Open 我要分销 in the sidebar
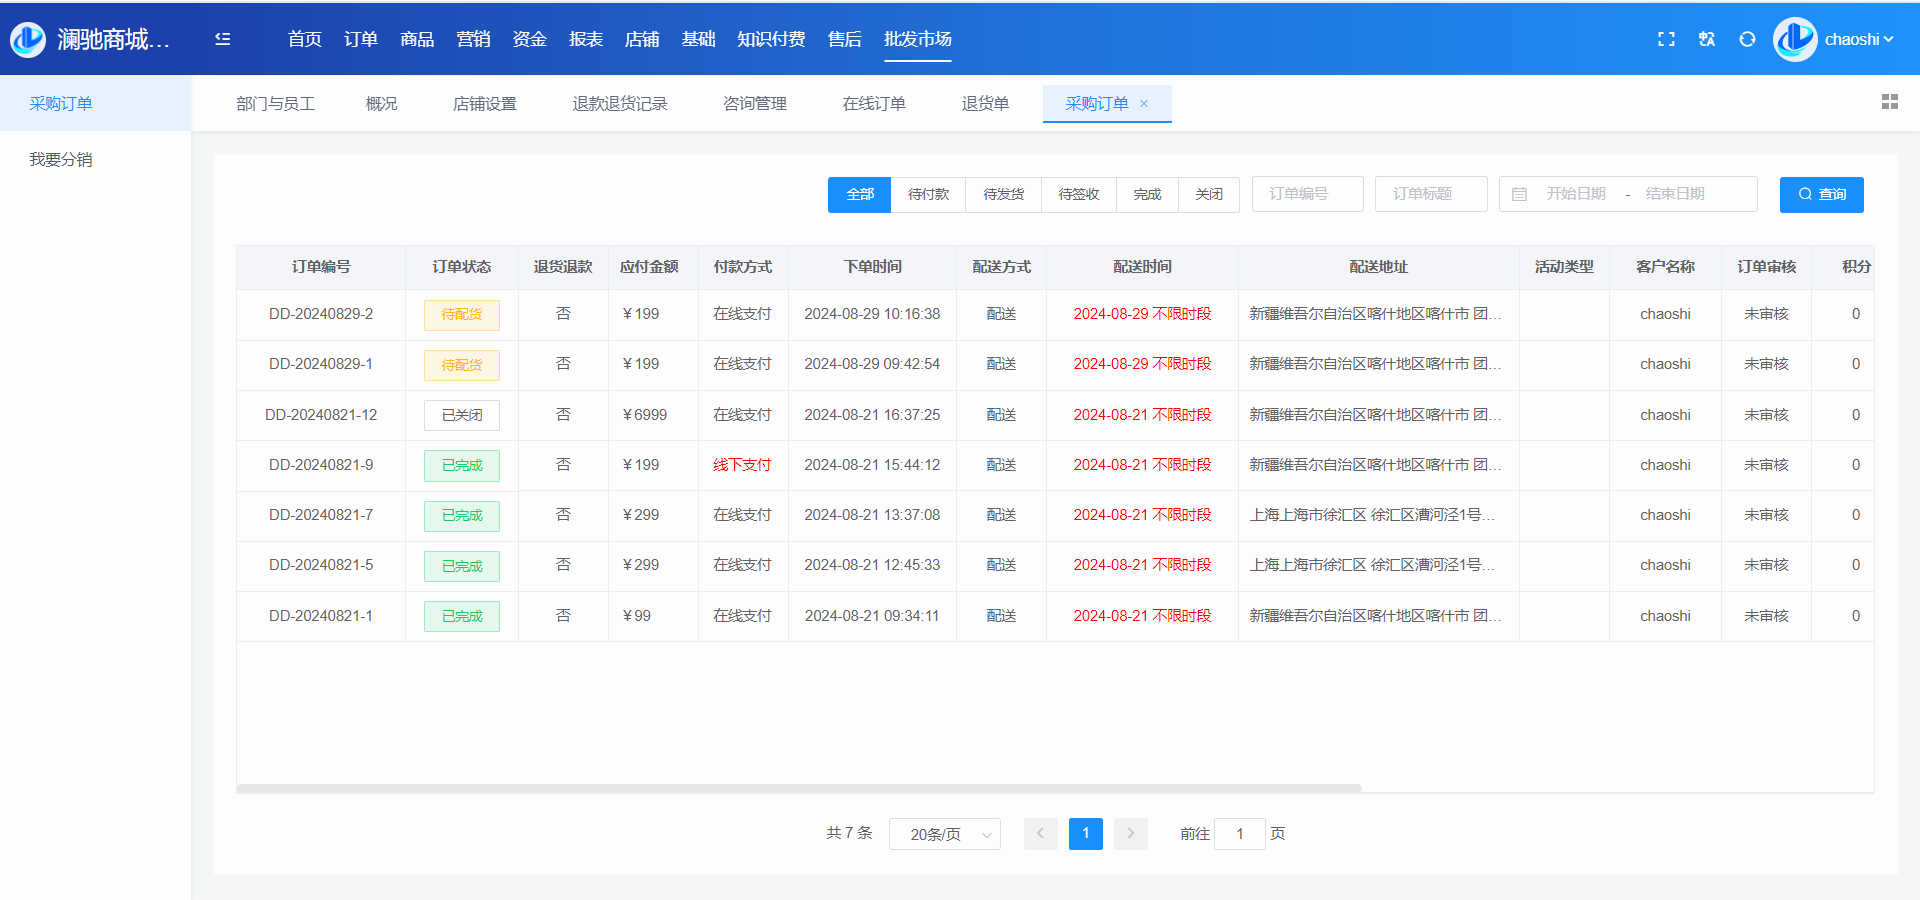Viewport: 1920px width, 900px height. click(x=61, y=160)
